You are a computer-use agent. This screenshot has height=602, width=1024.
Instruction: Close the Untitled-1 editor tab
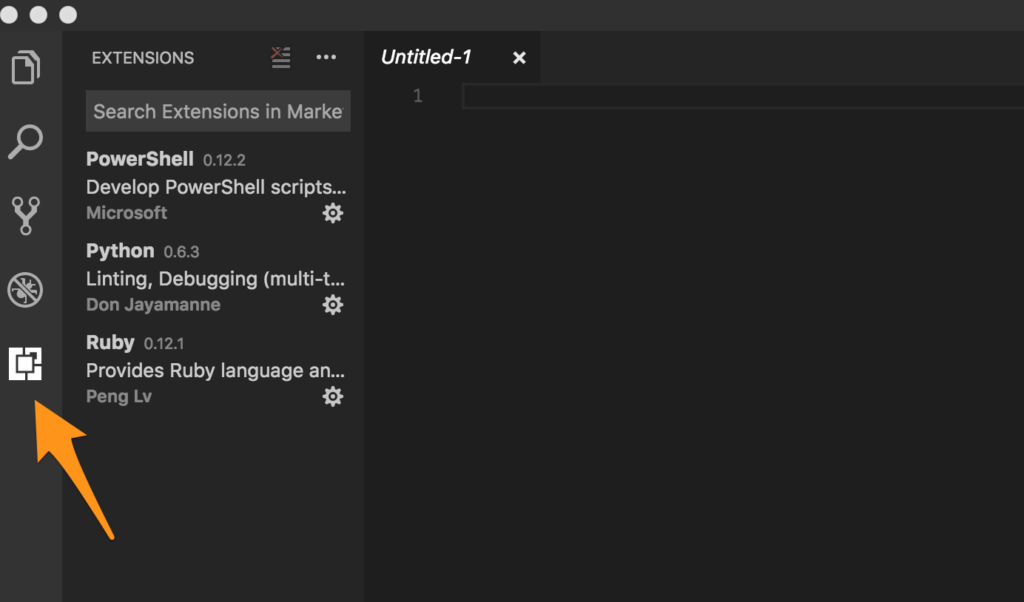(x=519, y=58)
